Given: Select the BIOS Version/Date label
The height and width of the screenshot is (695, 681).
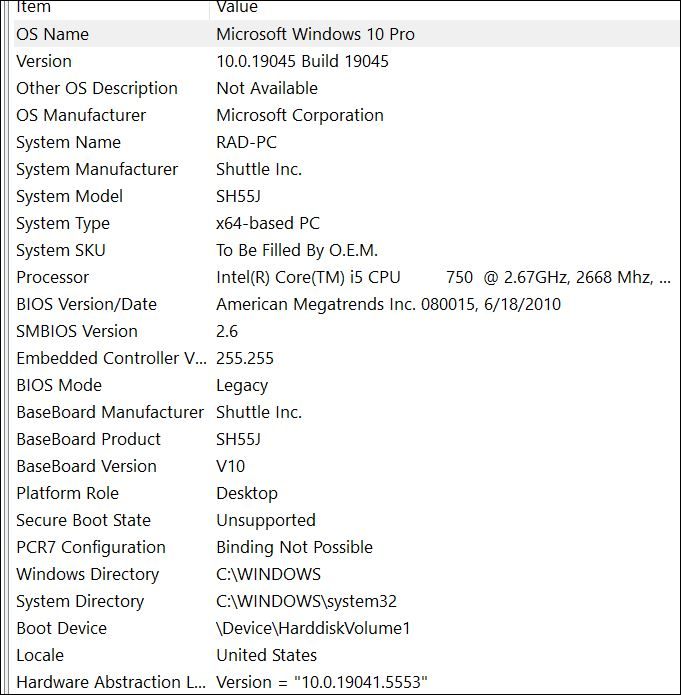Looking at the screenshot, I should point(86,305).
